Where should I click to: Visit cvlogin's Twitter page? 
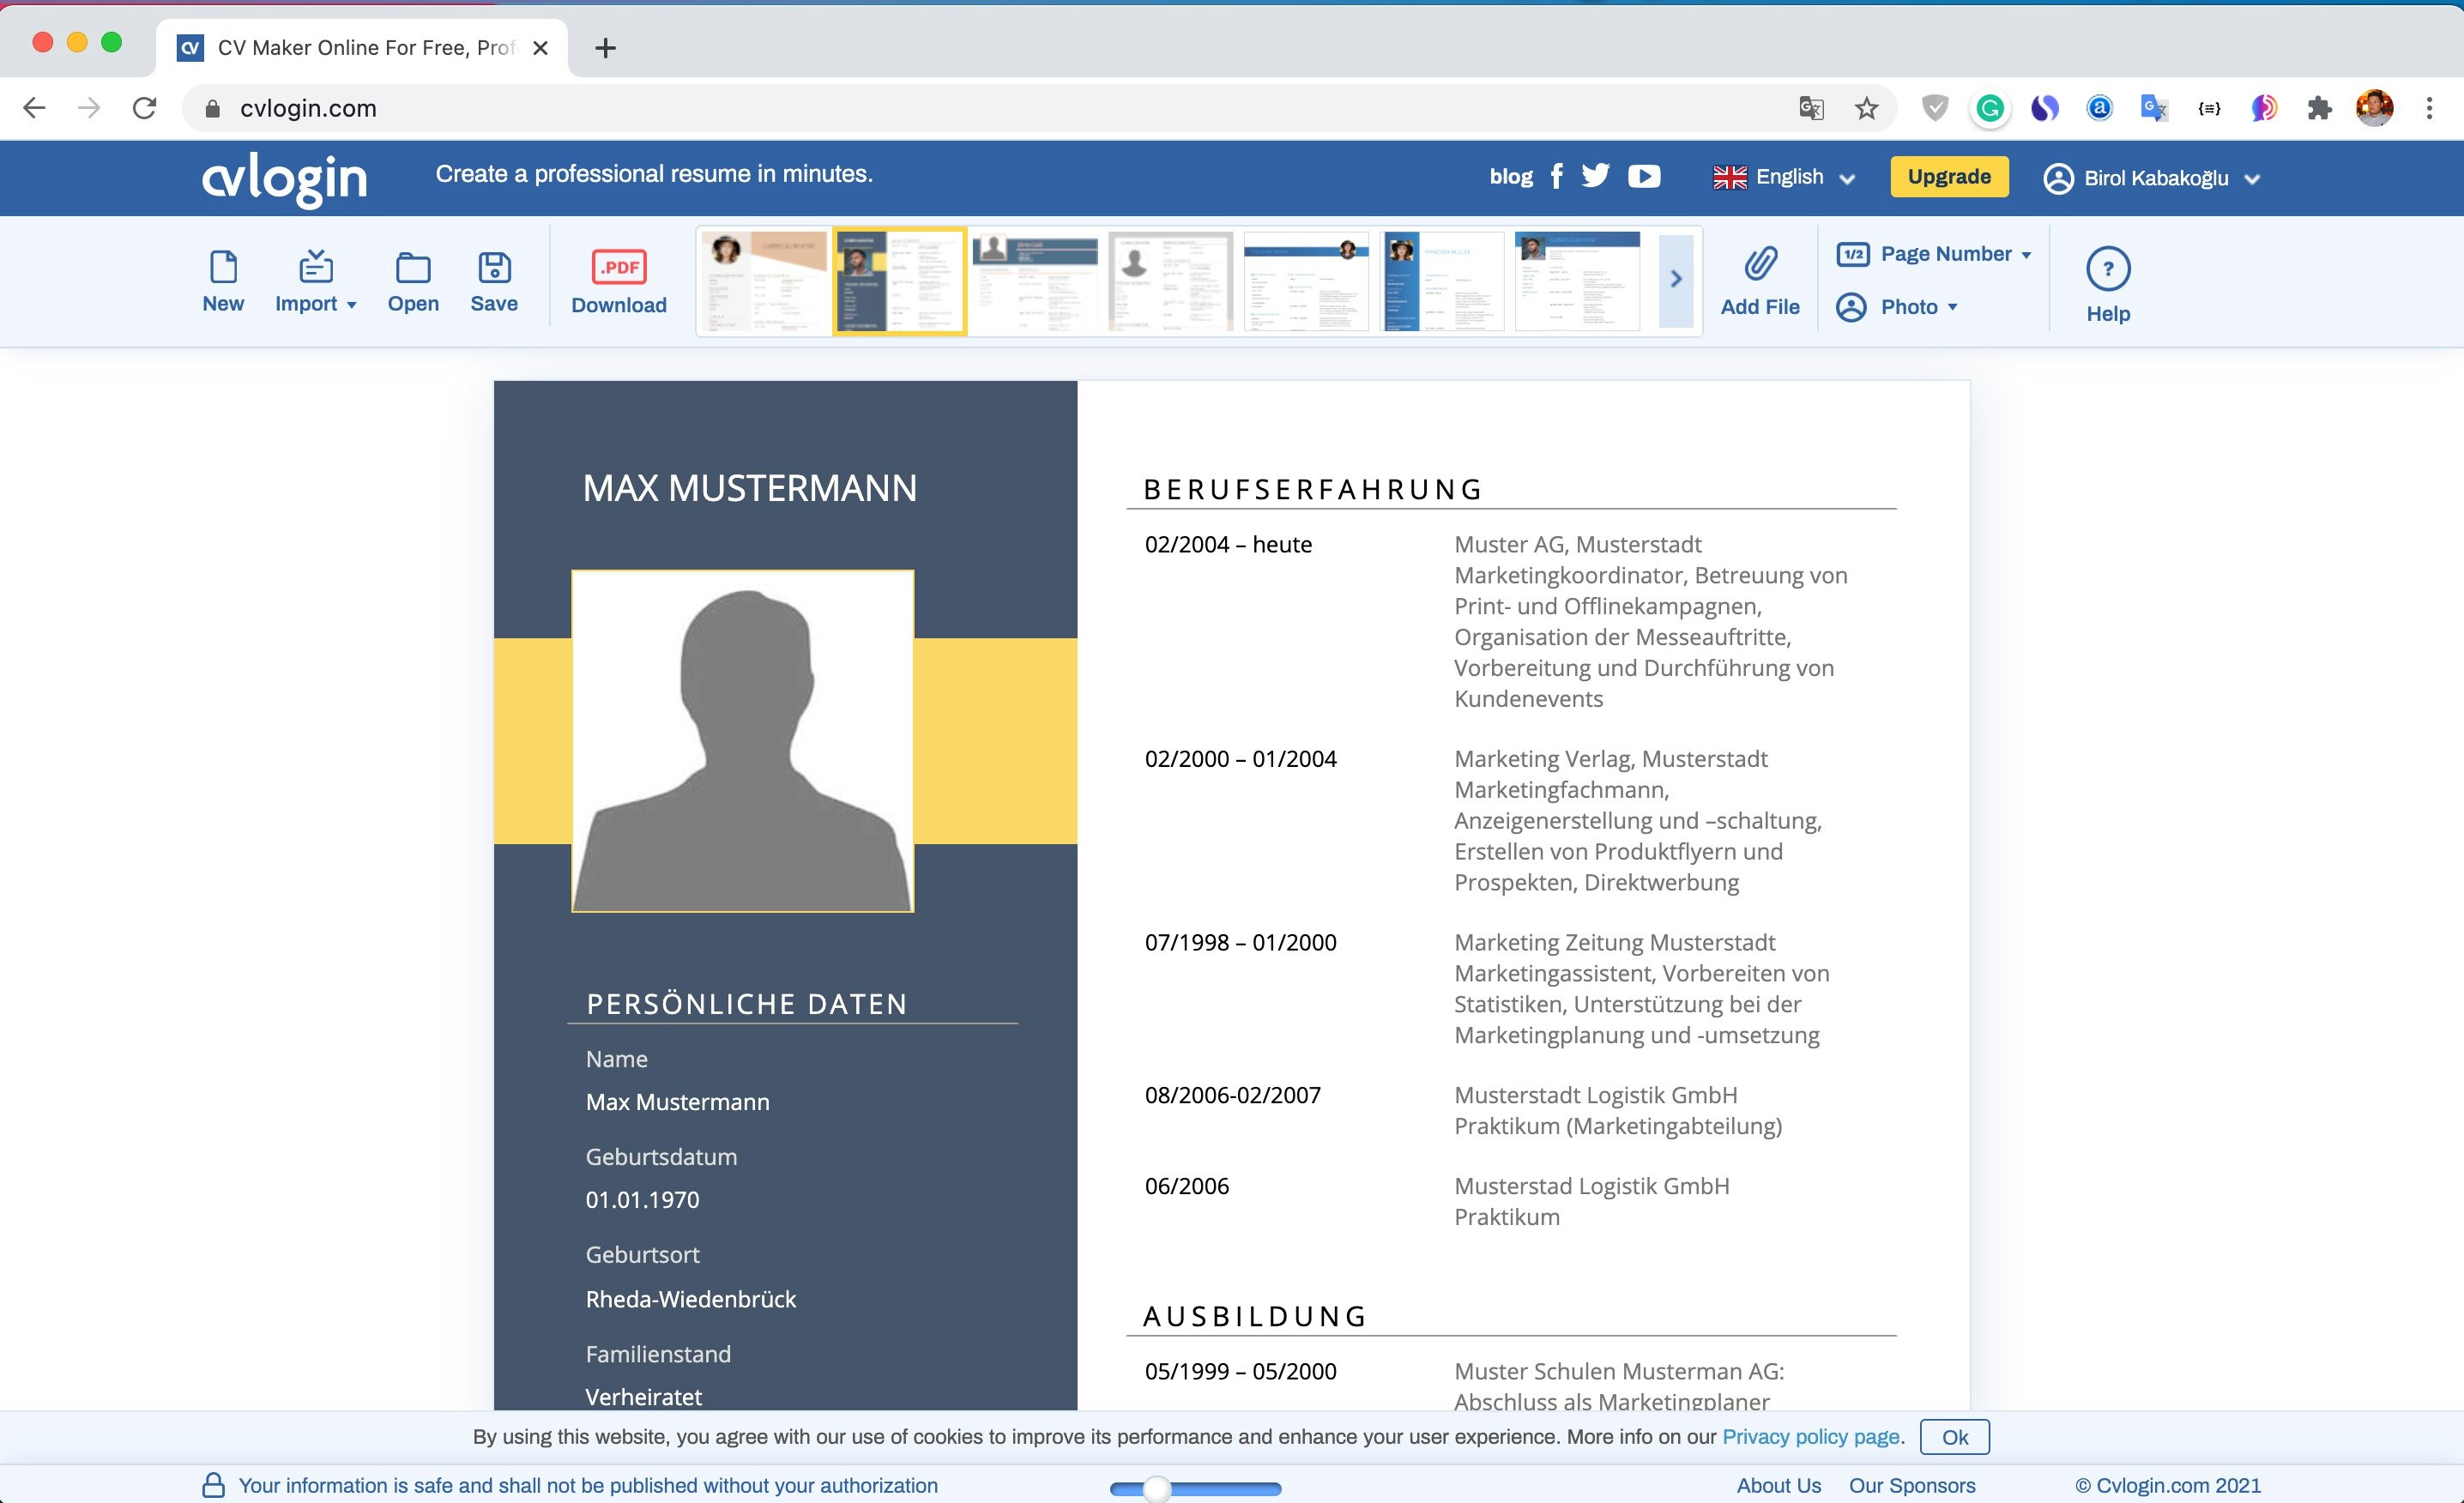click(1595, 176)
